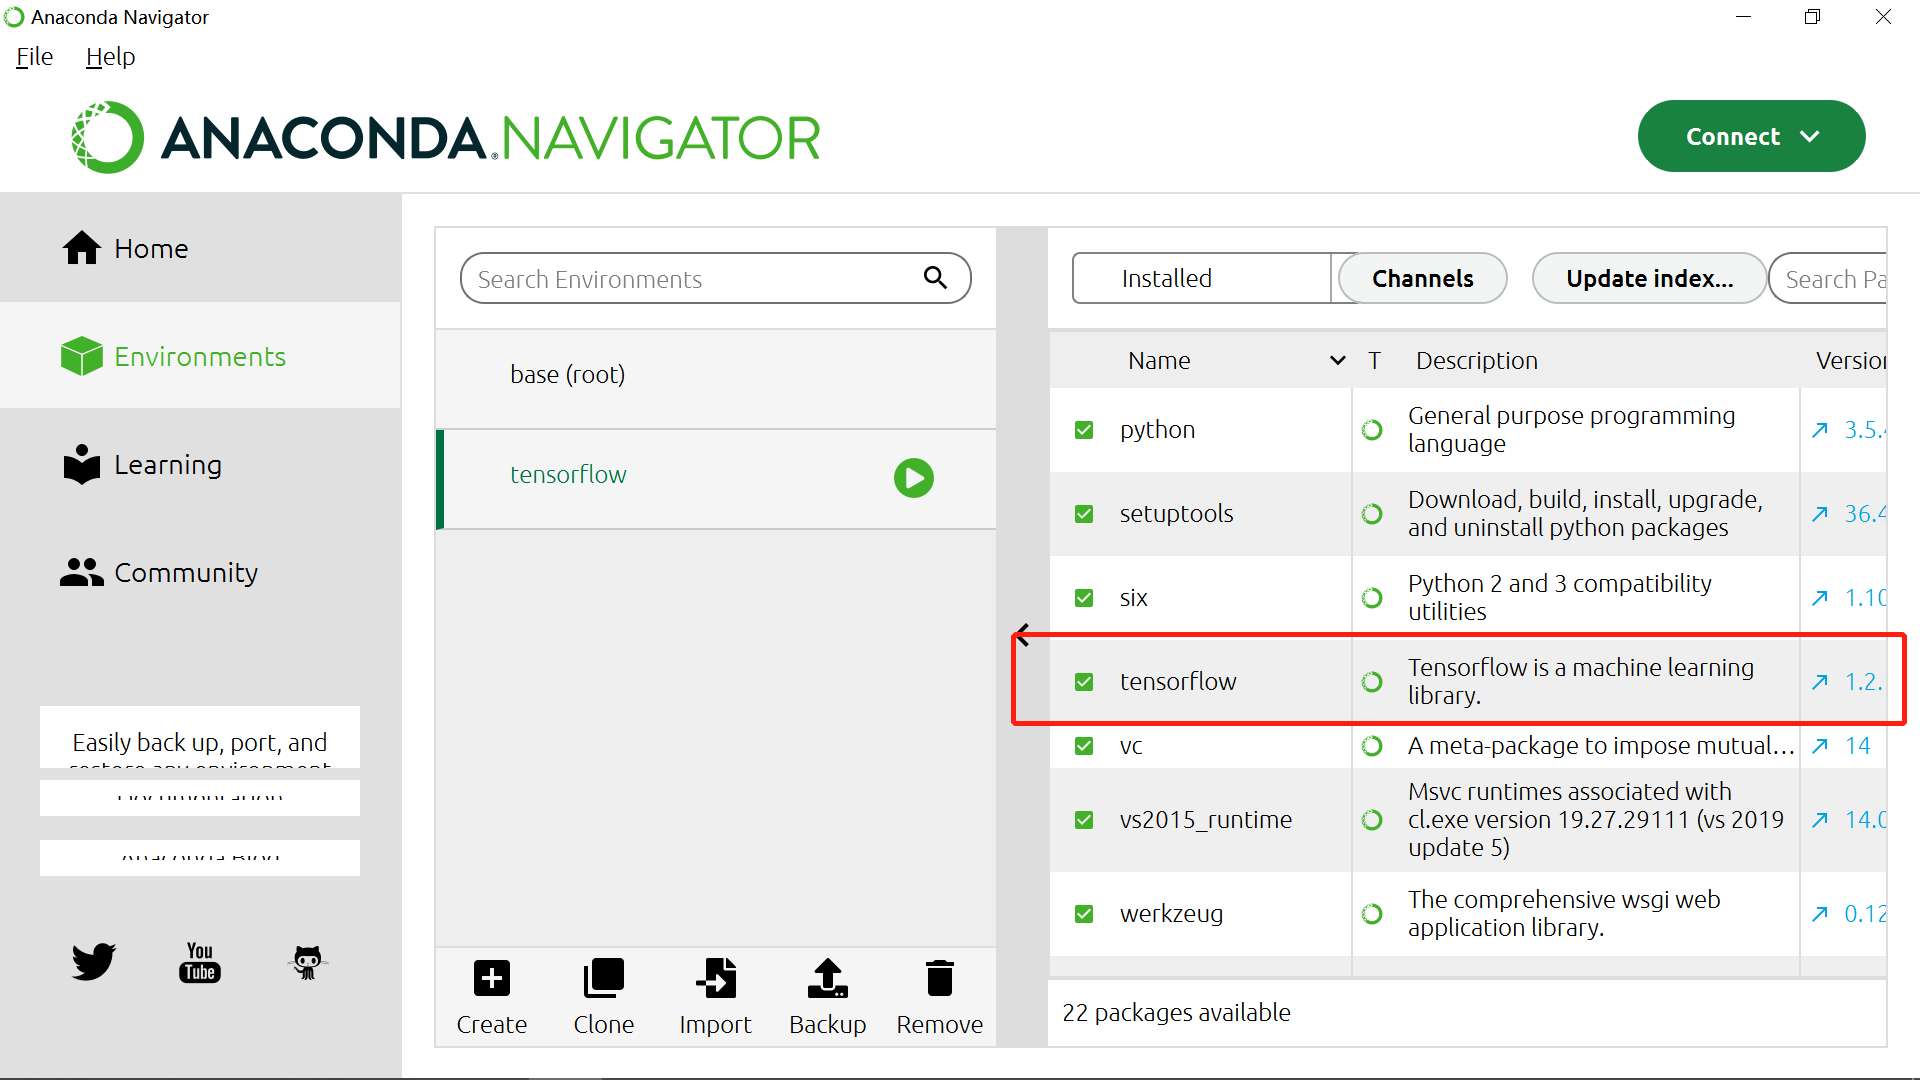The width and height of the screenshot is (1920, 1080).
Task: Click the python package name
Action: click(1157, 430)
